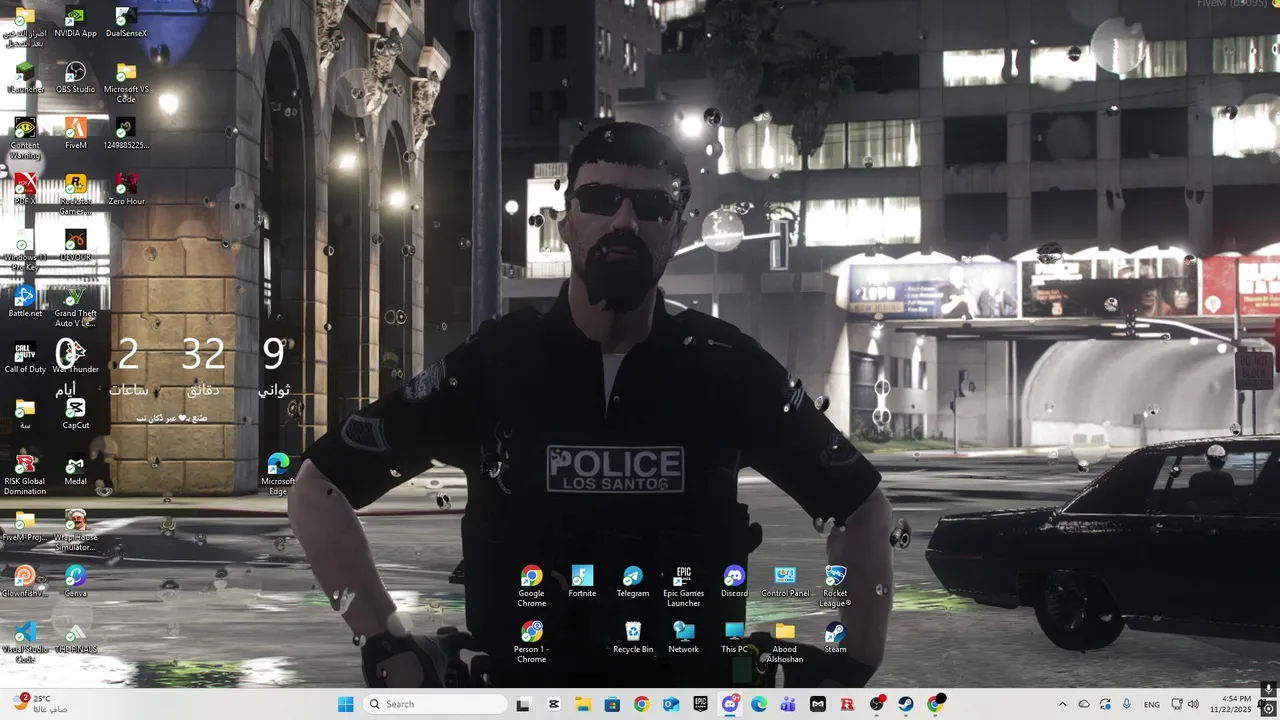Open the Windows Start menu
This screenshot has width=1280, height=720.
pos(346,704)
